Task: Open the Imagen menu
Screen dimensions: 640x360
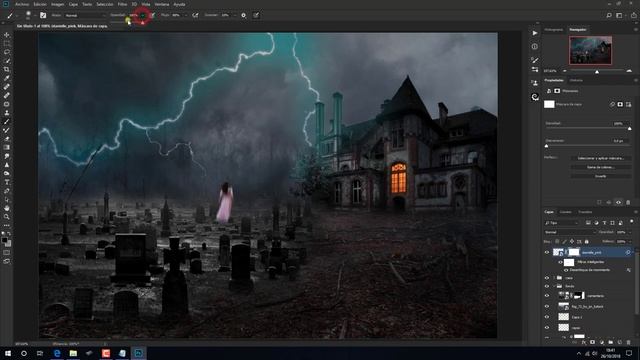Action: coord(57,4)
